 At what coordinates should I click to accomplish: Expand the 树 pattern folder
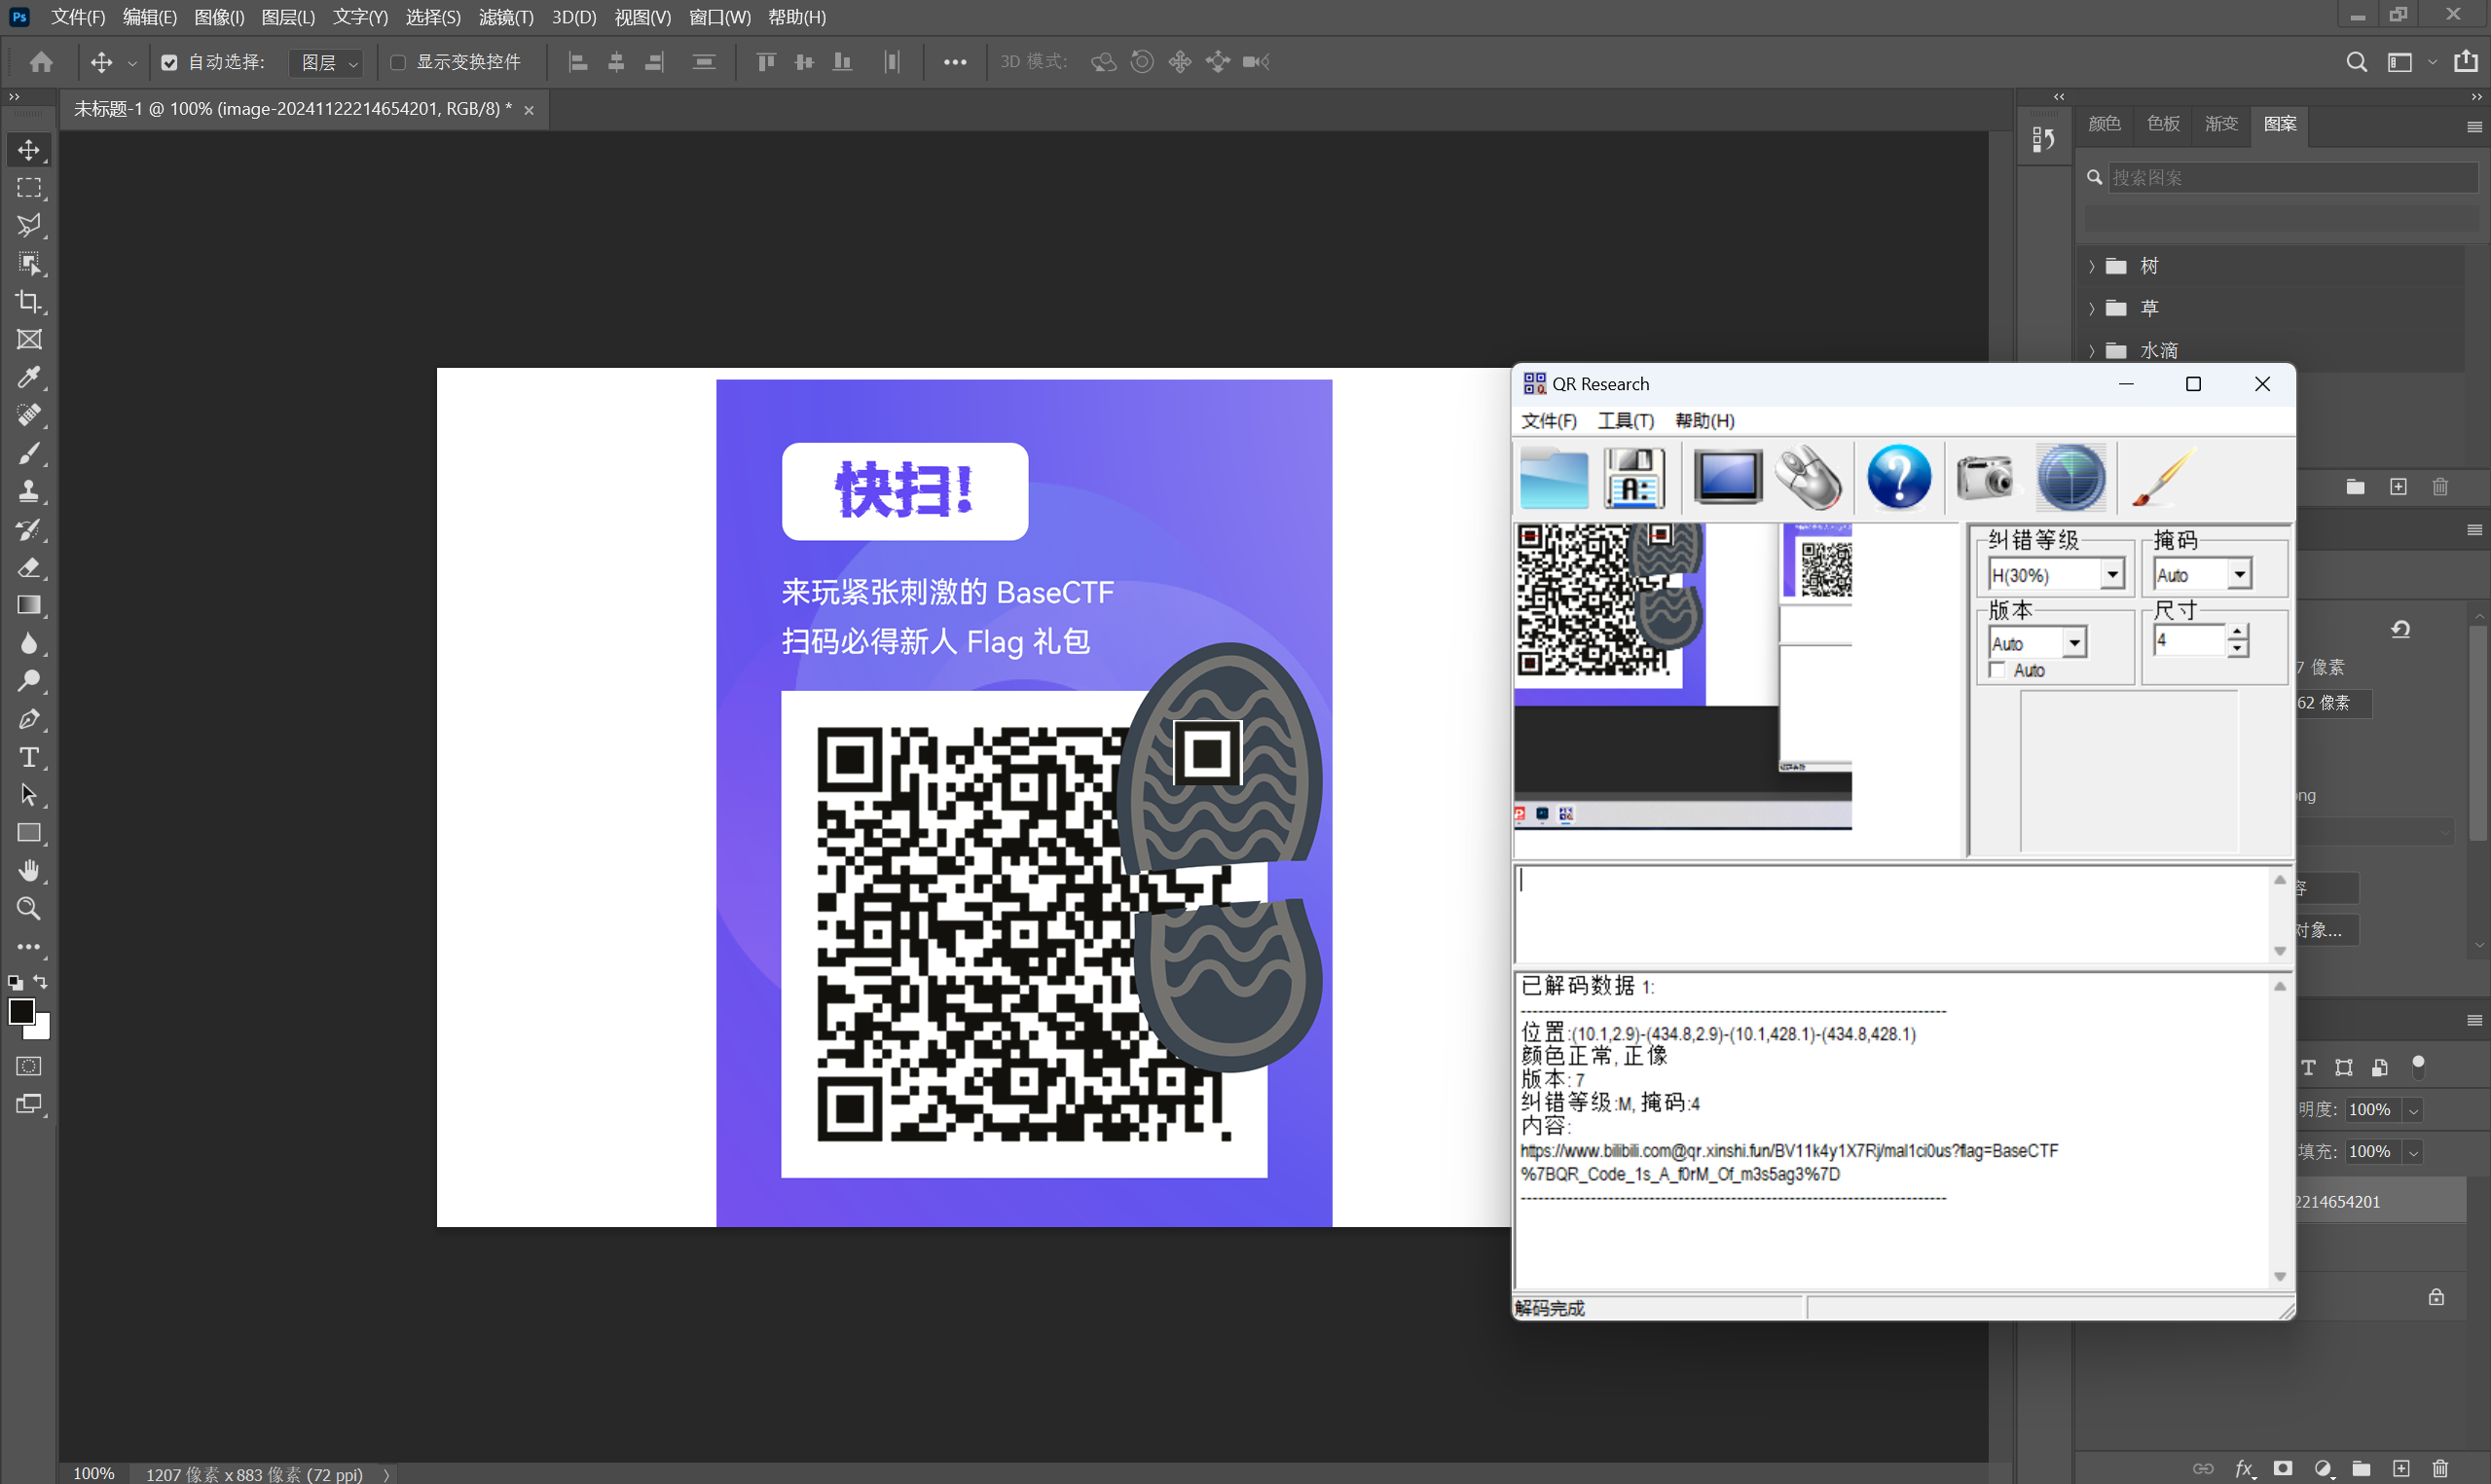(x=2092, y=266)
